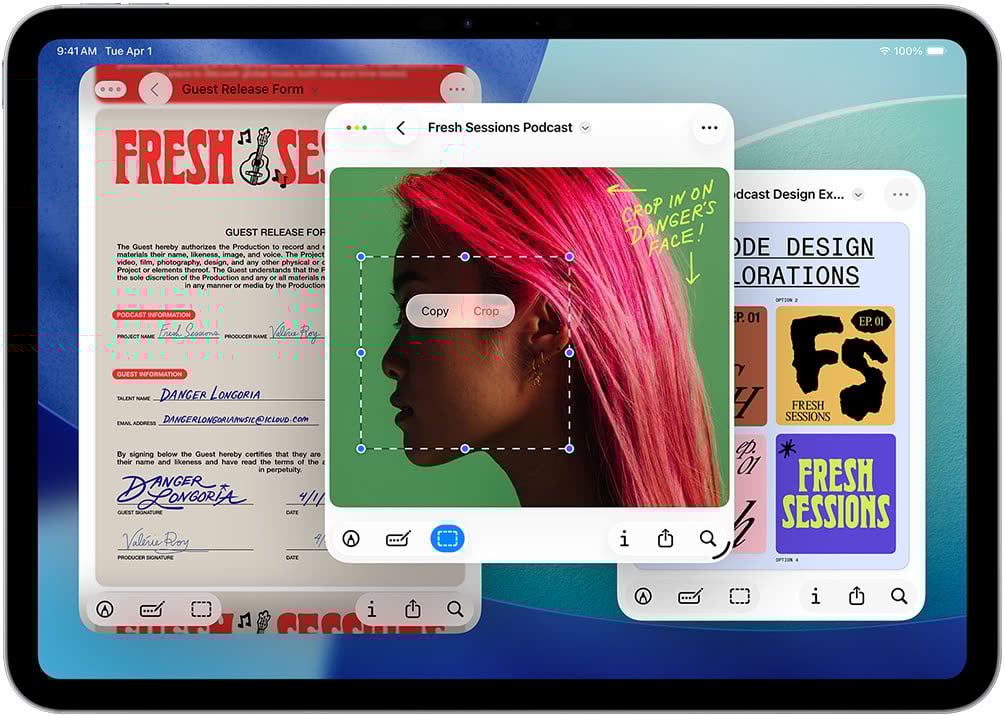This screenshot has height=716, width=1004.
Task: Expand the Guest Release Form title dropdown
Action: pyautogui.click(x=315, y=90)
